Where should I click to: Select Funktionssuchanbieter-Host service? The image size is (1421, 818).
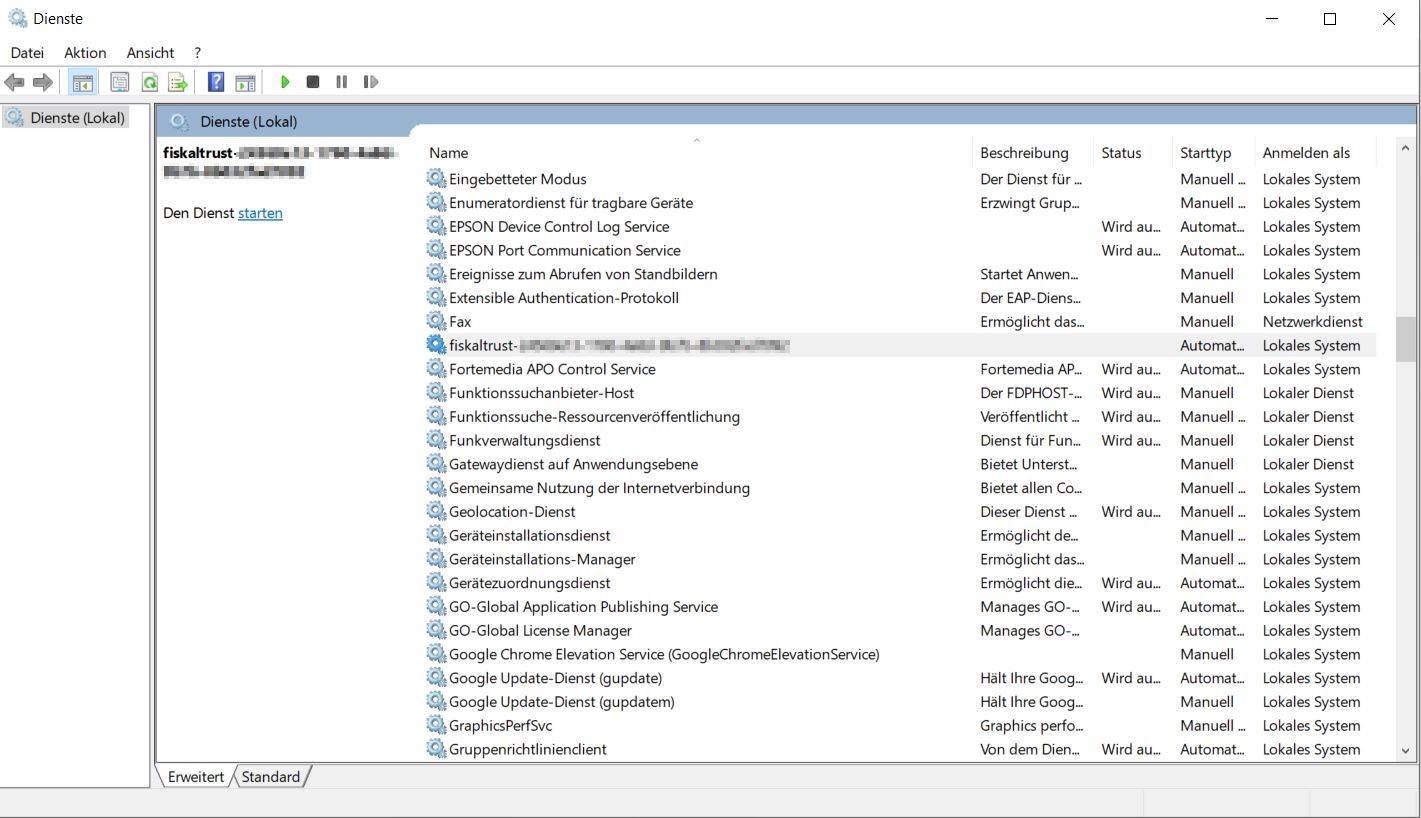click(899, 393)
